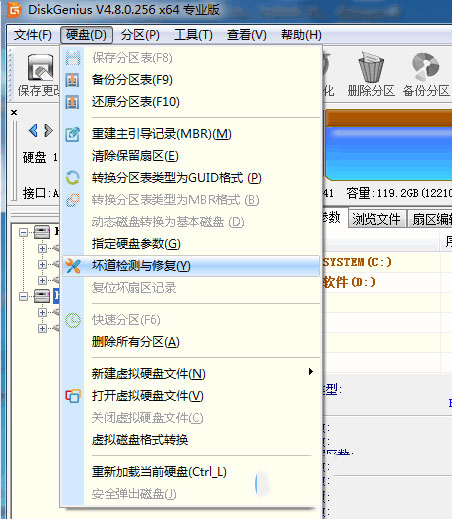Click the 打开虚拟硬盘文件 icon
The height and width of the screenshot is (519, 452).
tap(73, 396)
